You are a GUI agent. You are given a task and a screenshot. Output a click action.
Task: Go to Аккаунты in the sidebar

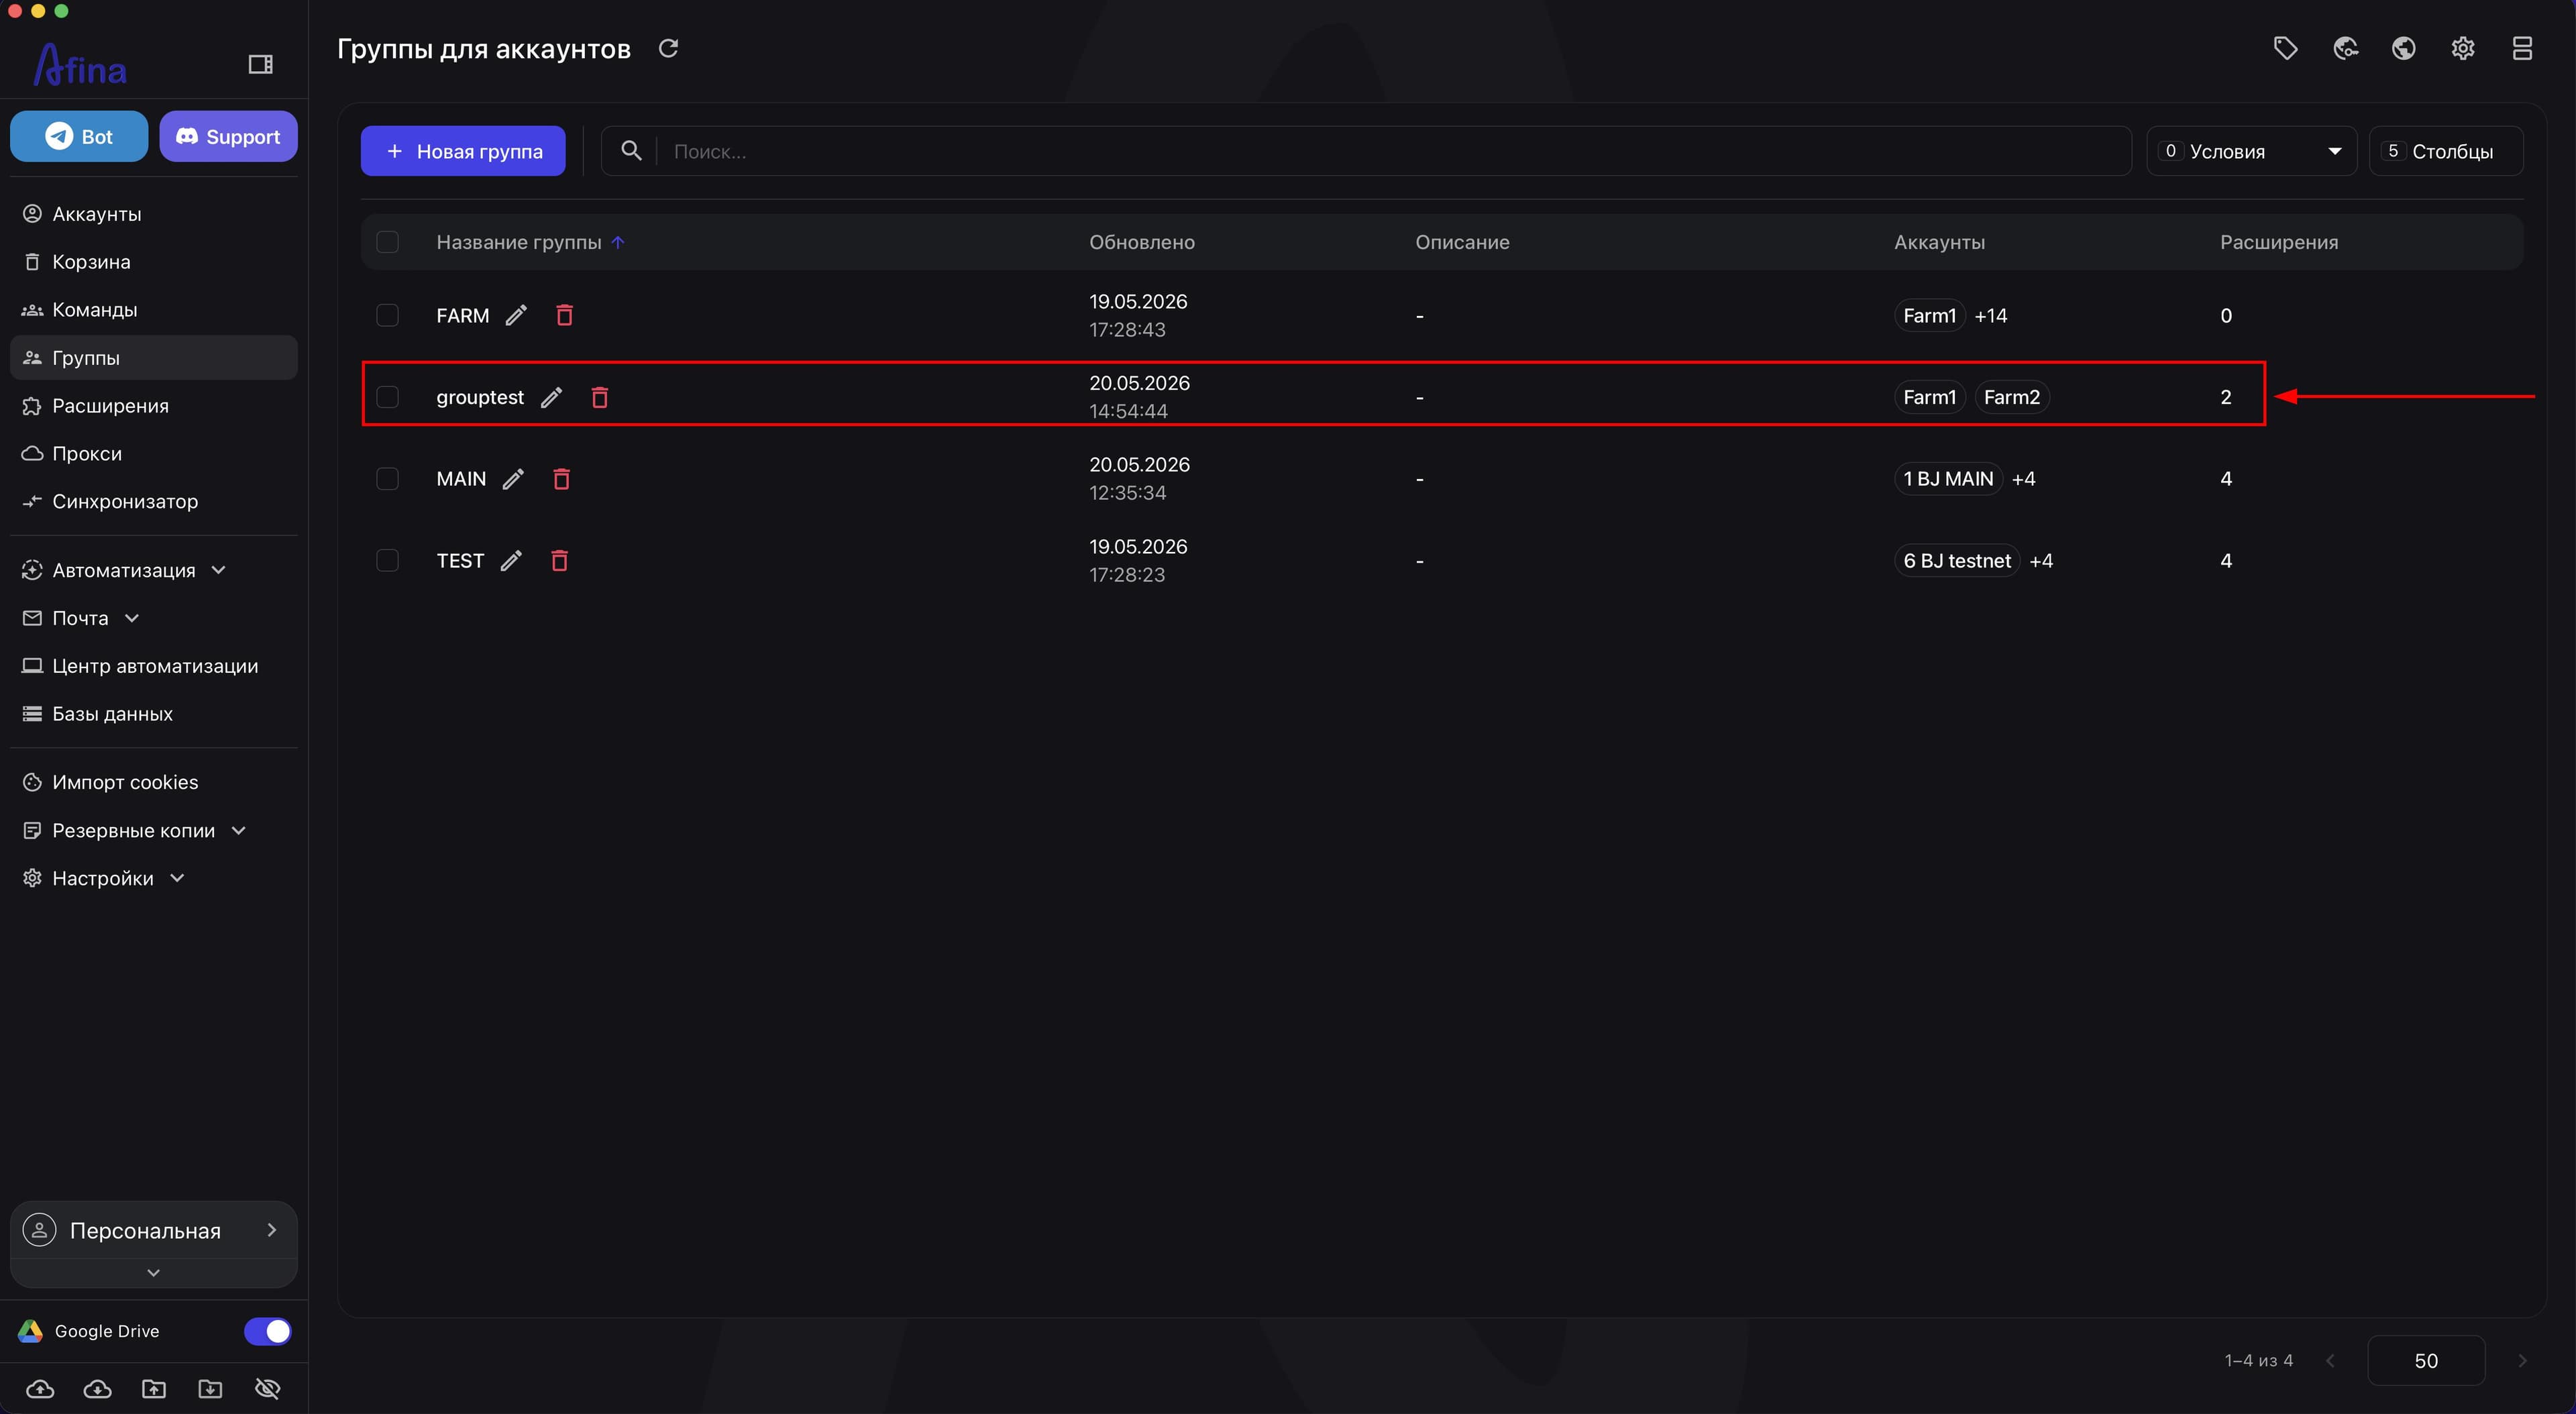tap(96, 214)
